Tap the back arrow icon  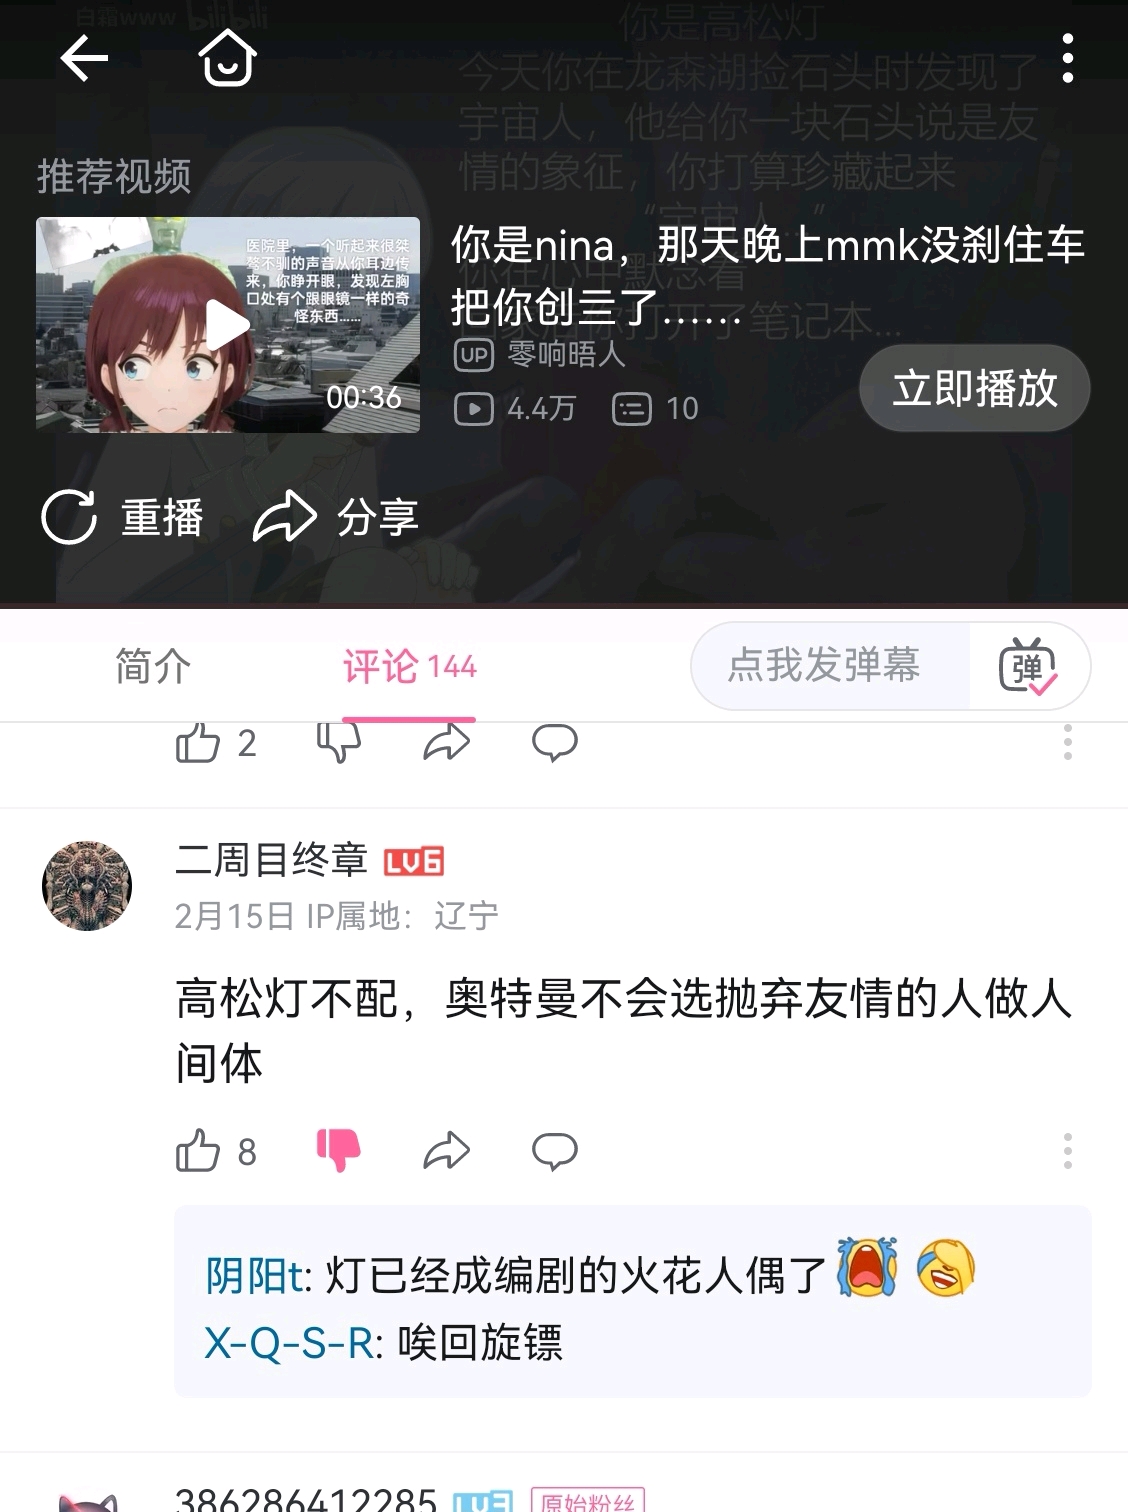pyautogui.click(x=84, y=60)
